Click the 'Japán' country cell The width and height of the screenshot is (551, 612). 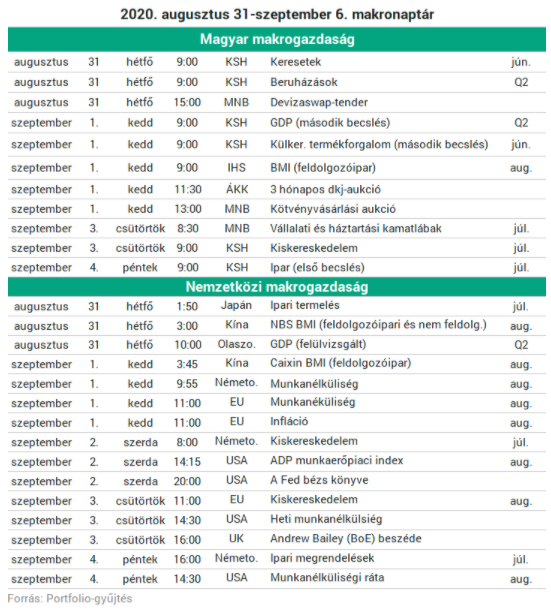pyautogui.click(x=236, y=305)
